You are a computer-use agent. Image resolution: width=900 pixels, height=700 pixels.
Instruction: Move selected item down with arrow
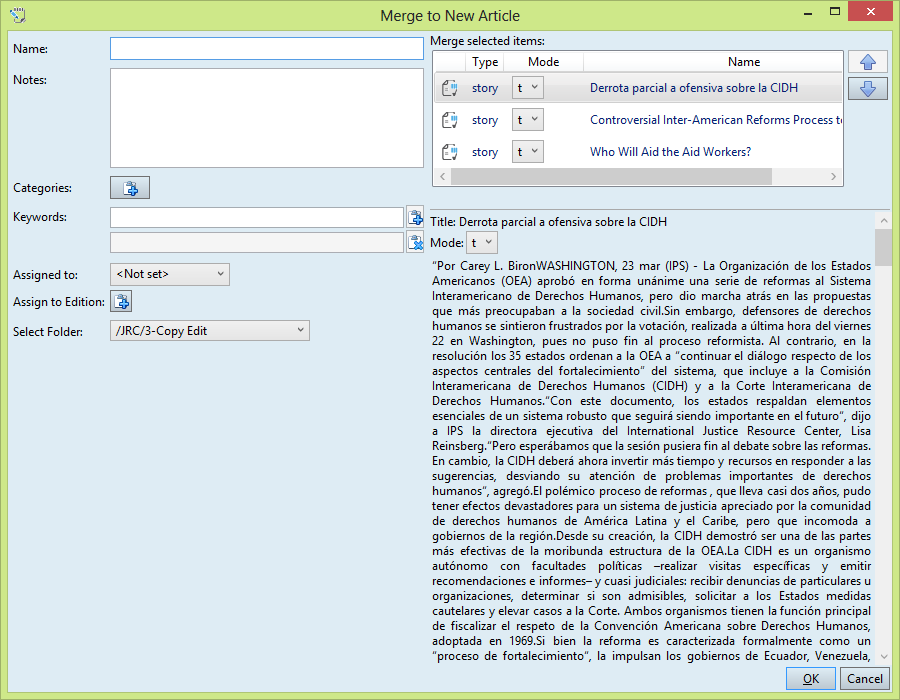coord(867,88)
